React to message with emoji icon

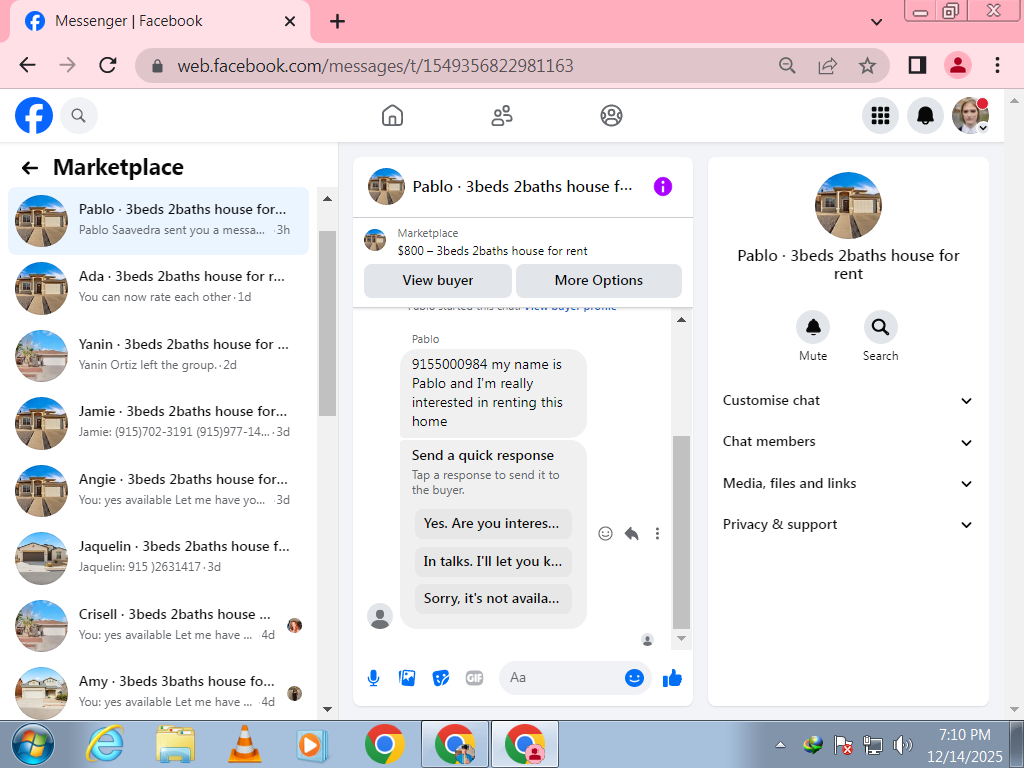click(x=605, y=534)
